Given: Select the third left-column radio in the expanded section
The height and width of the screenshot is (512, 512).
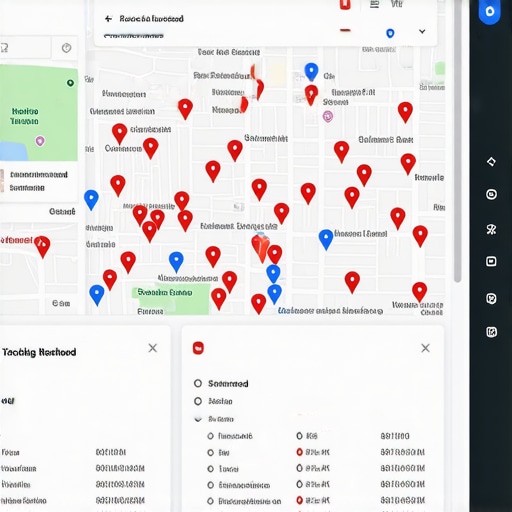Looking at the screenshot, I should coord(210,469).
